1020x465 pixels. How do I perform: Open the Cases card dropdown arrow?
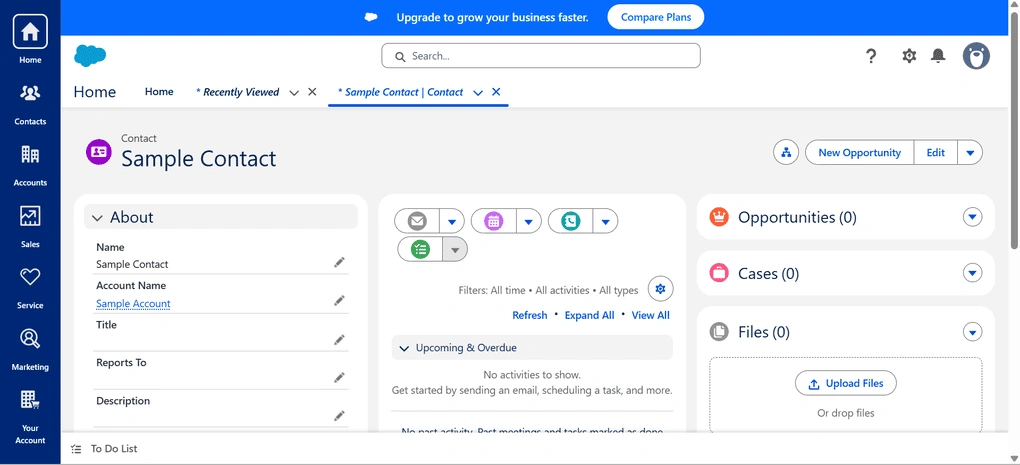tap(973, 273)
